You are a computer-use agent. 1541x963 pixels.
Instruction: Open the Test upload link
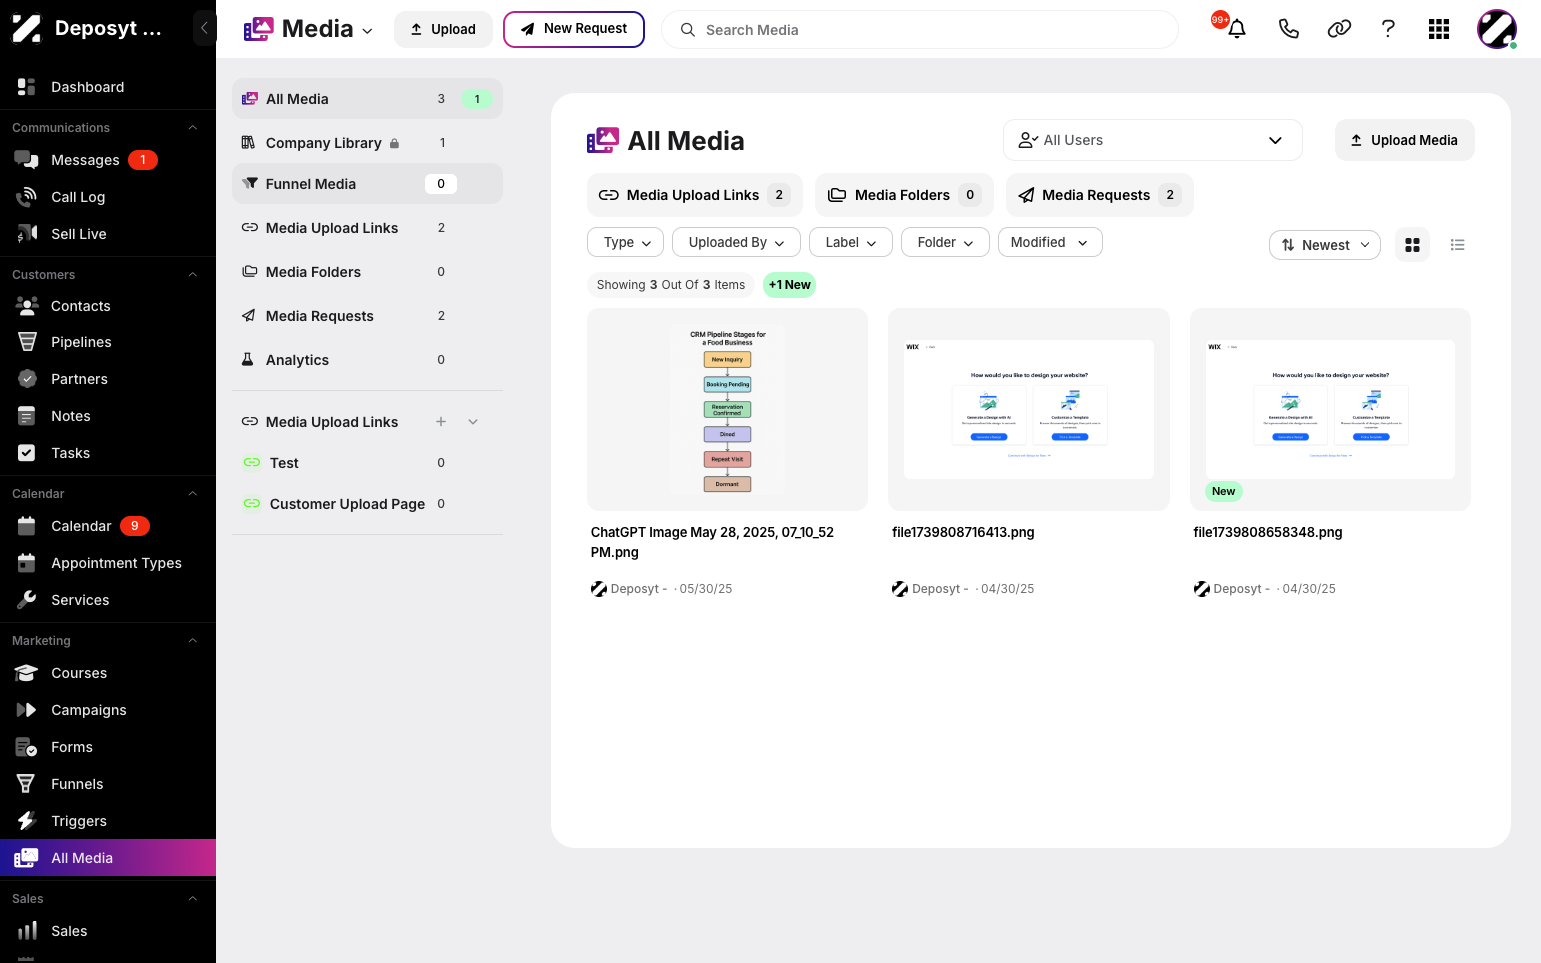(367, 463)
